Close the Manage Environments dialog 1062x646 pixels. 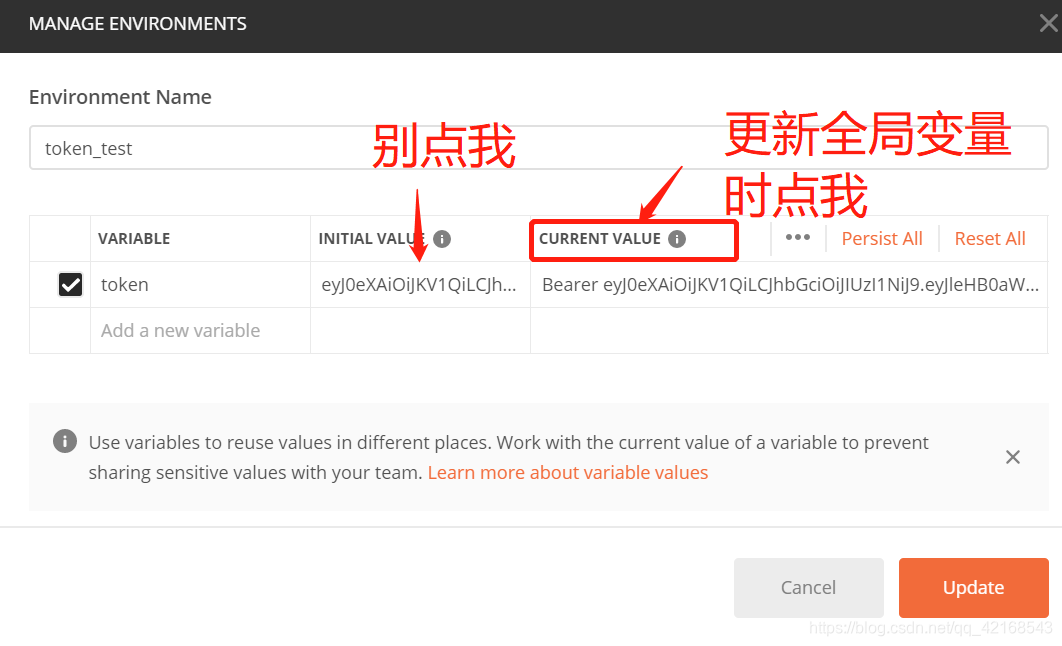coord(1048,24)
